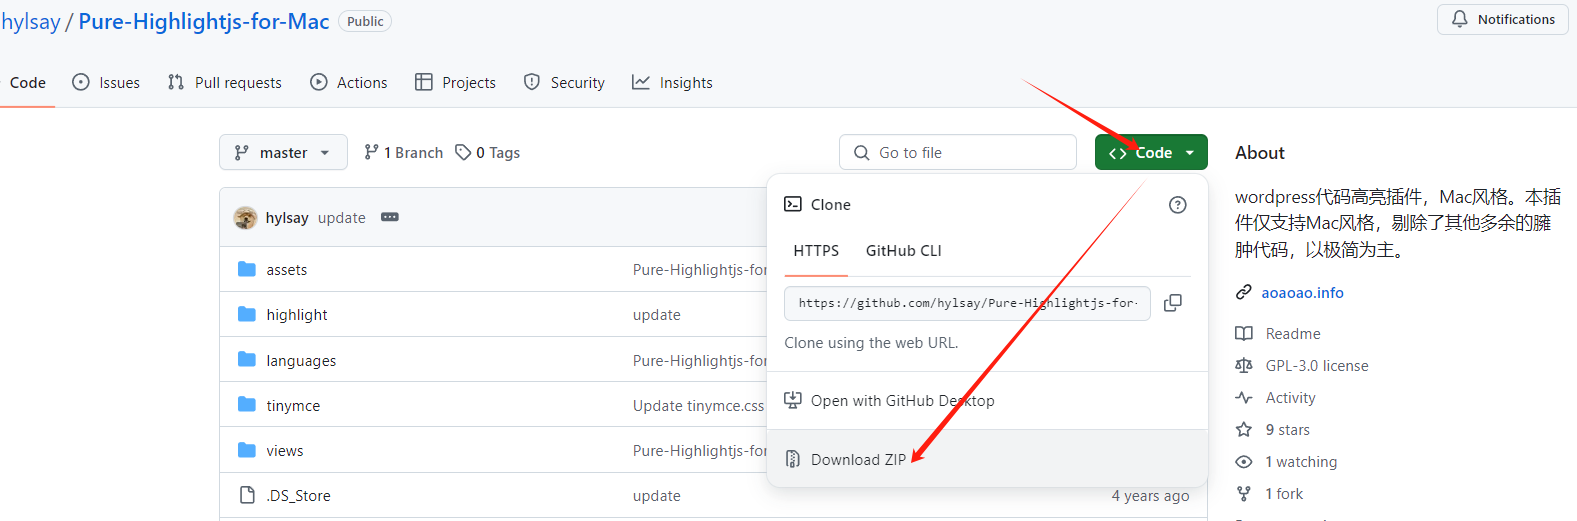Click the tinymce folder icon
Image resolution: width=1577 pixels, height=521 pixels.
click(x=247, y=405)
